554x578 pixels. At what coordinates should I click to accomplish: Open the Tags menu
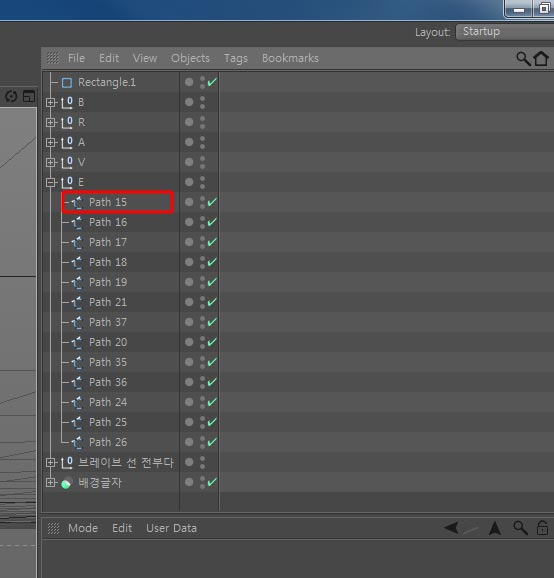236,58
